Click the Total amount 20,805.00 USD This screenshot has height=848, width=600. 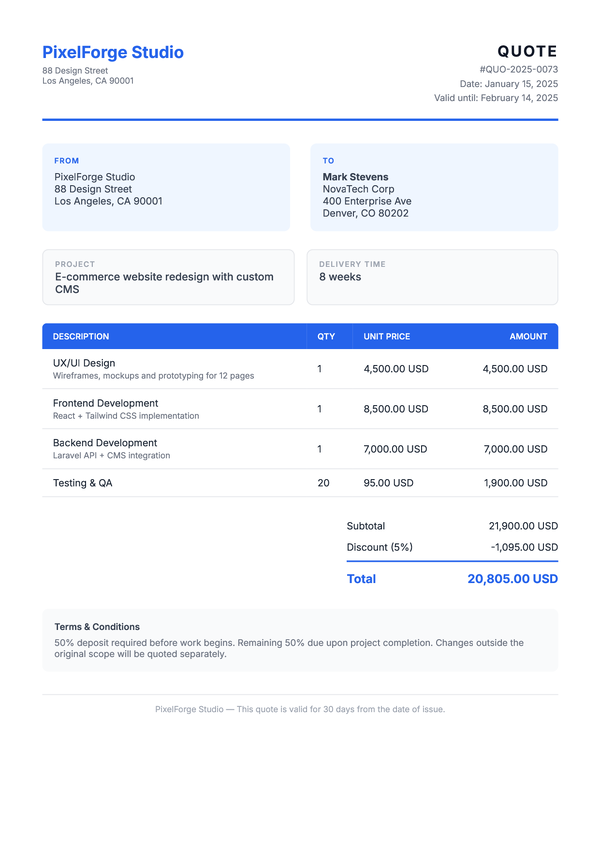(512, 579)
